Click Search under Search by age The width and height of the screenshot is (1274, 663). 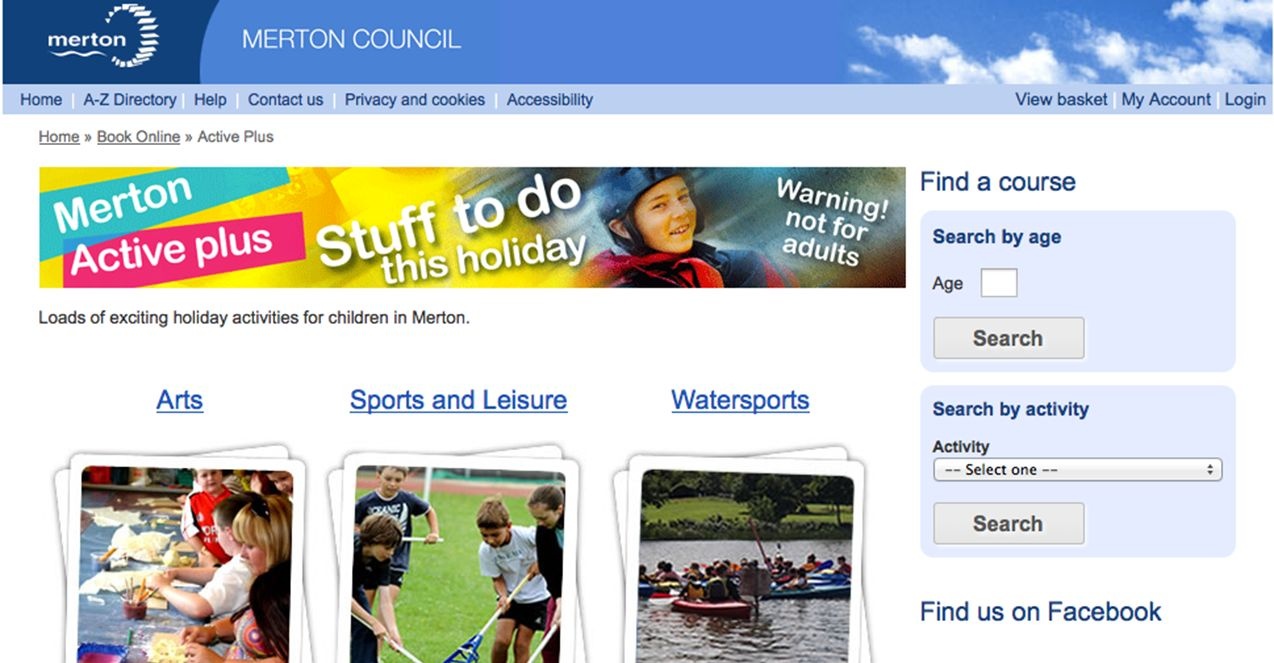tap(1008, 338)
